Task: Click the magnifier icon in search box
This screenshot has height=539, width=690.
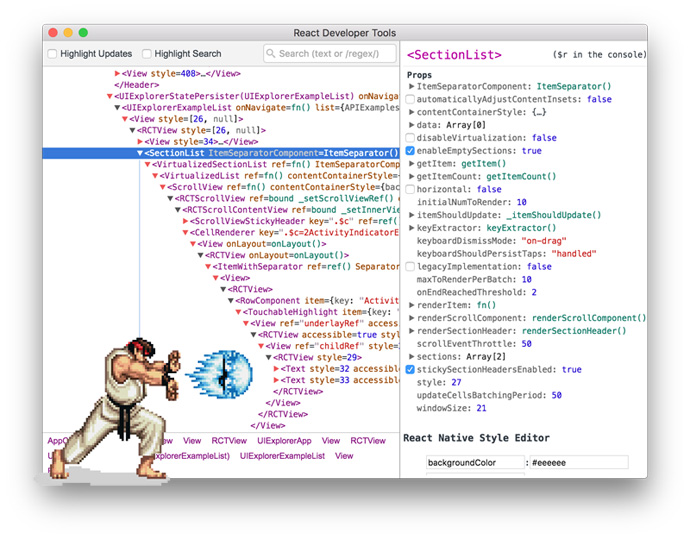Action: (271, 54)
